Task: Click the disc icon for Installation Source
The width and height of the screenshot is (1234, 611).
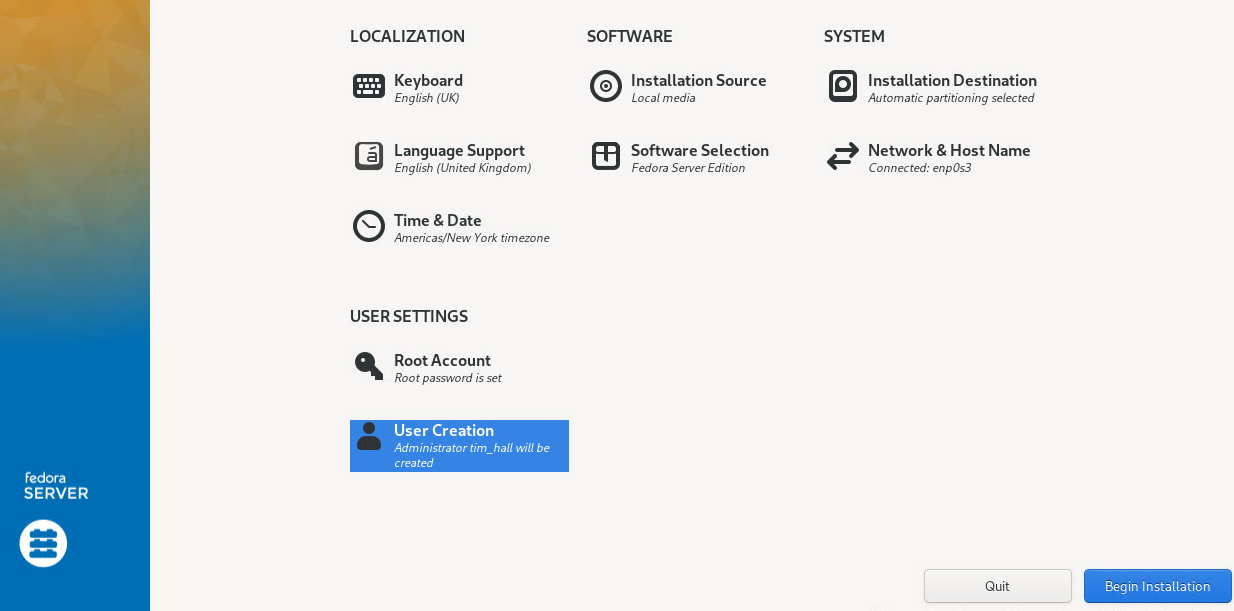Action: pos(606,86)
